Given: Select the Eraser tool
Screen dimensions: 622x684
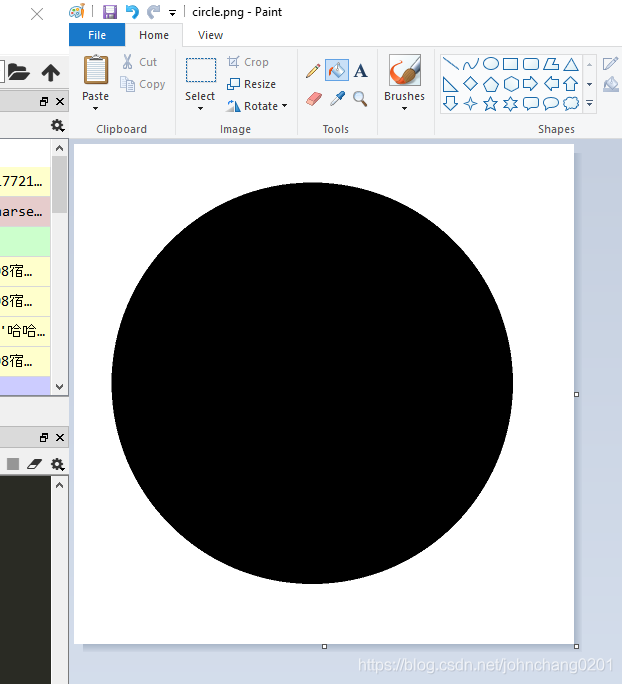Looking at the screenshot, I should pos(314,99).
